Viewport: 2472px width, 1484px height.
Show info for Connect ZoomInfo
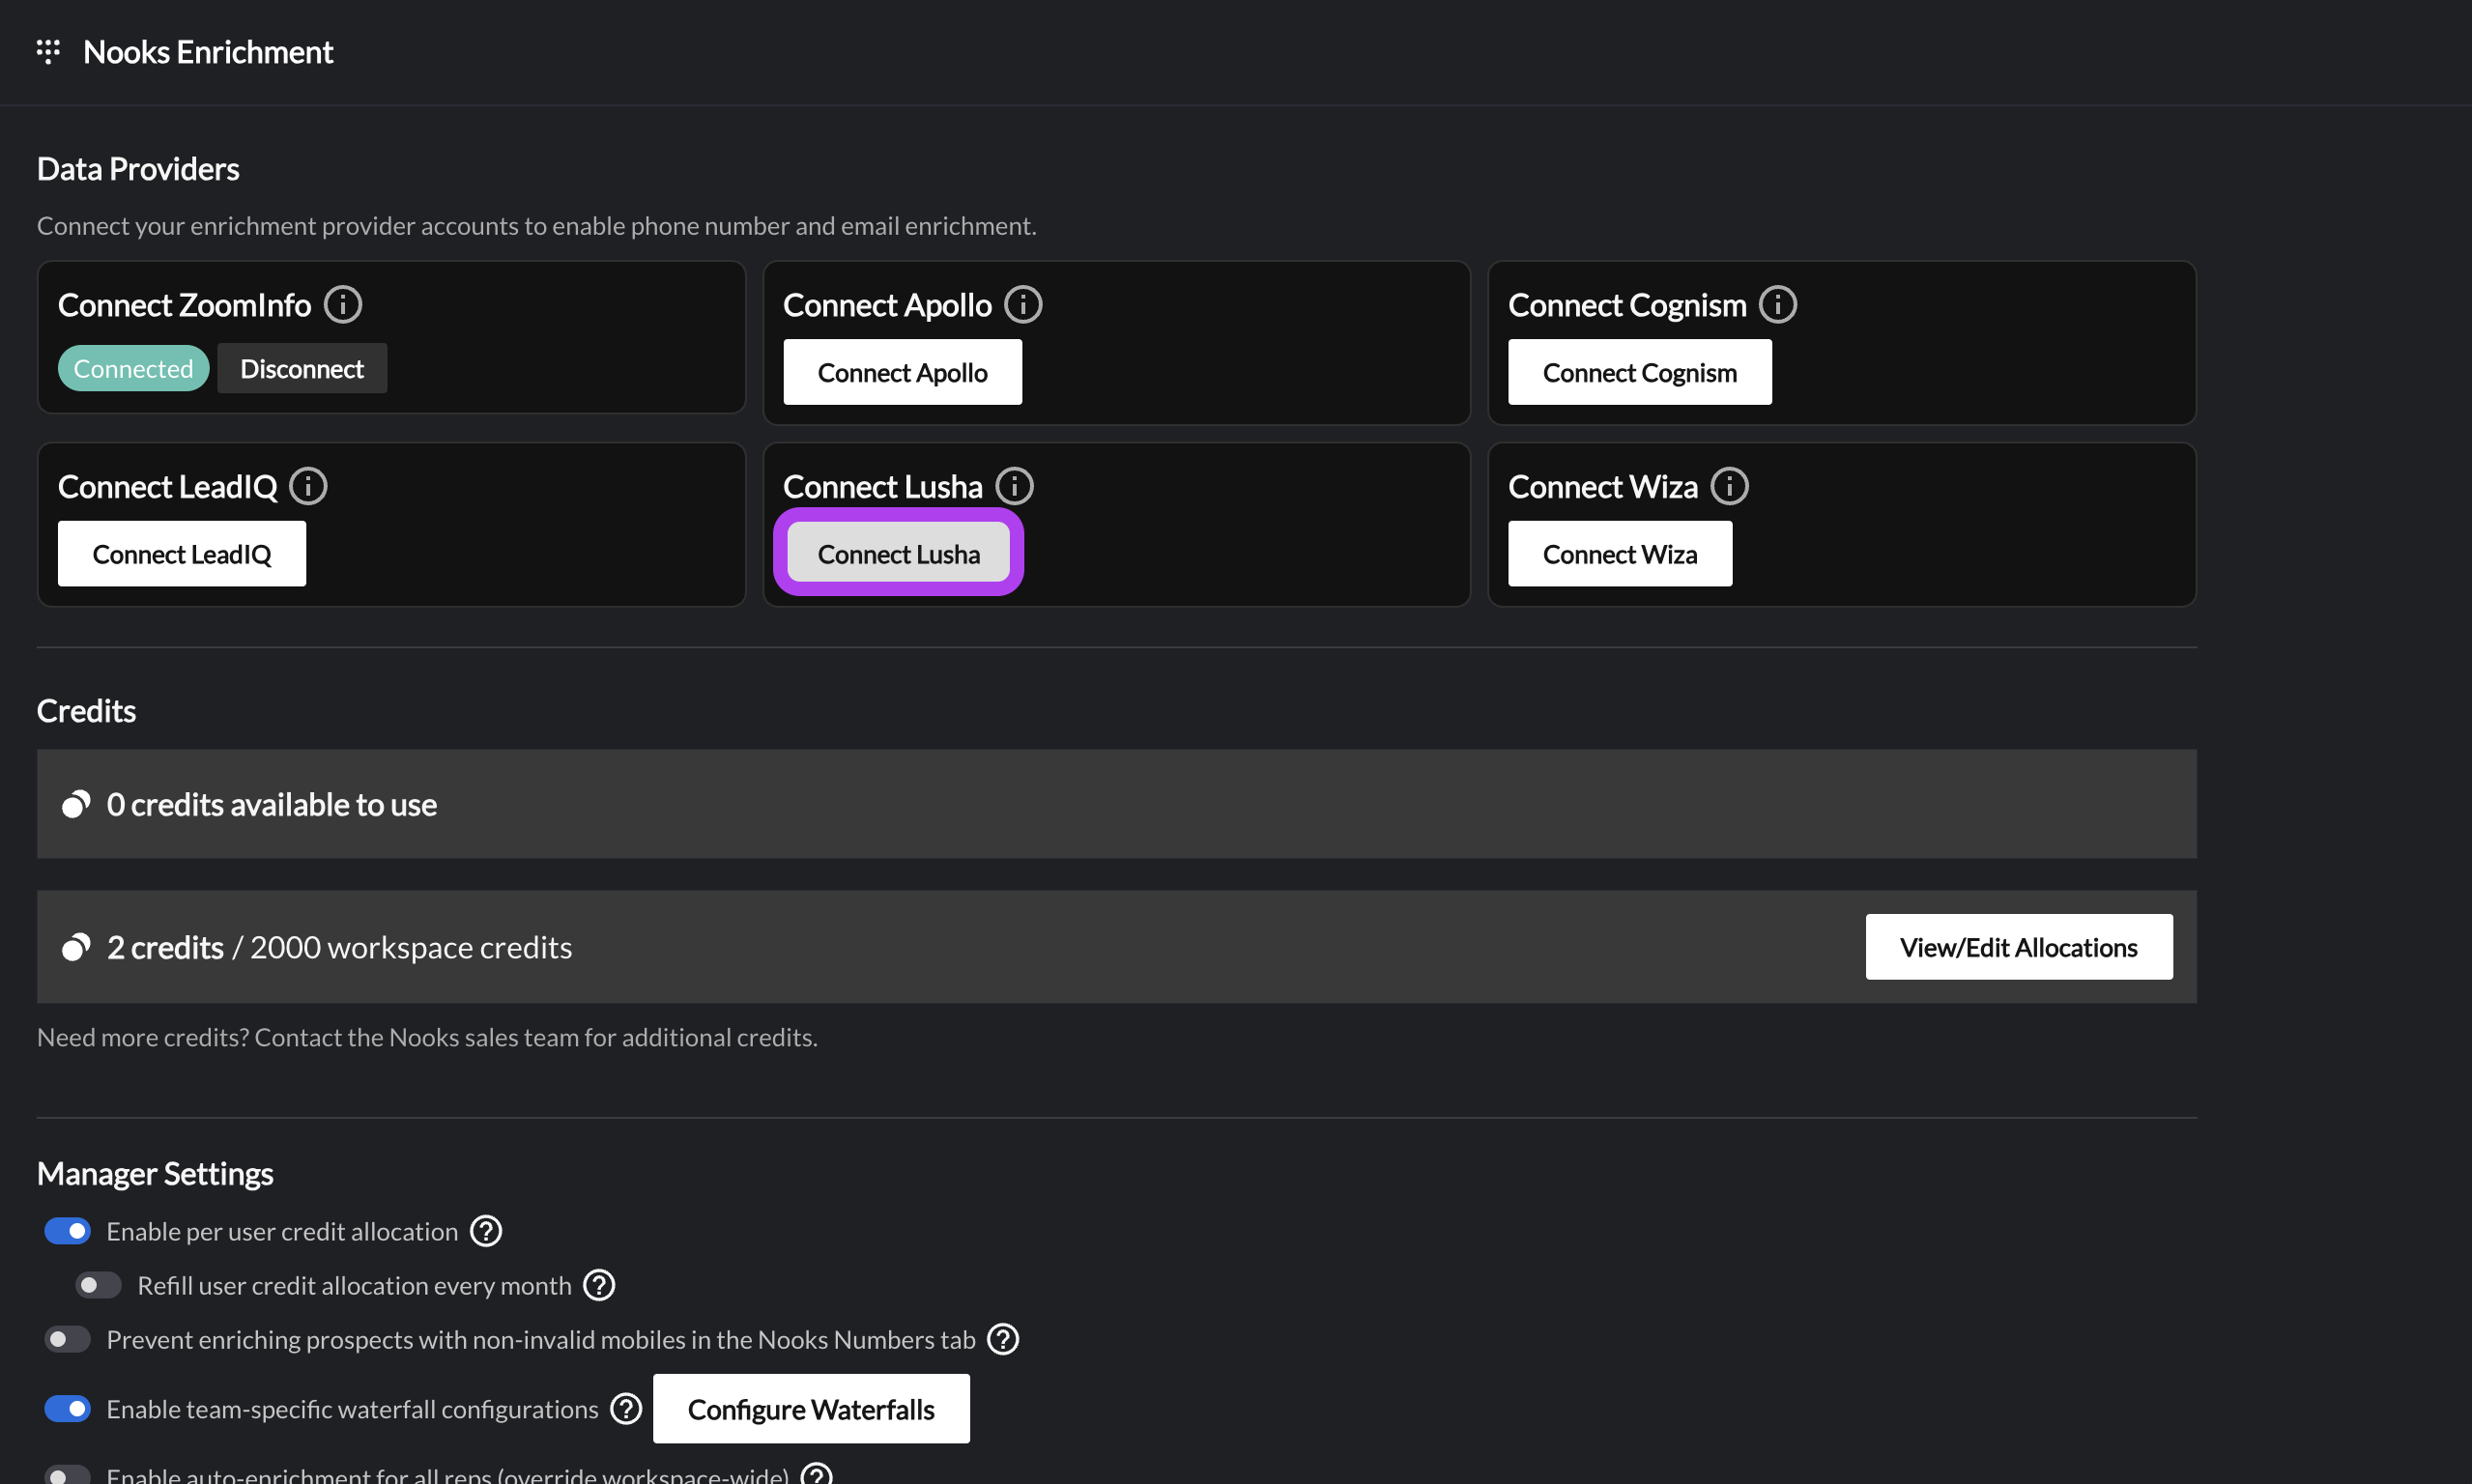pyautogui.click(x=343, y=304)
